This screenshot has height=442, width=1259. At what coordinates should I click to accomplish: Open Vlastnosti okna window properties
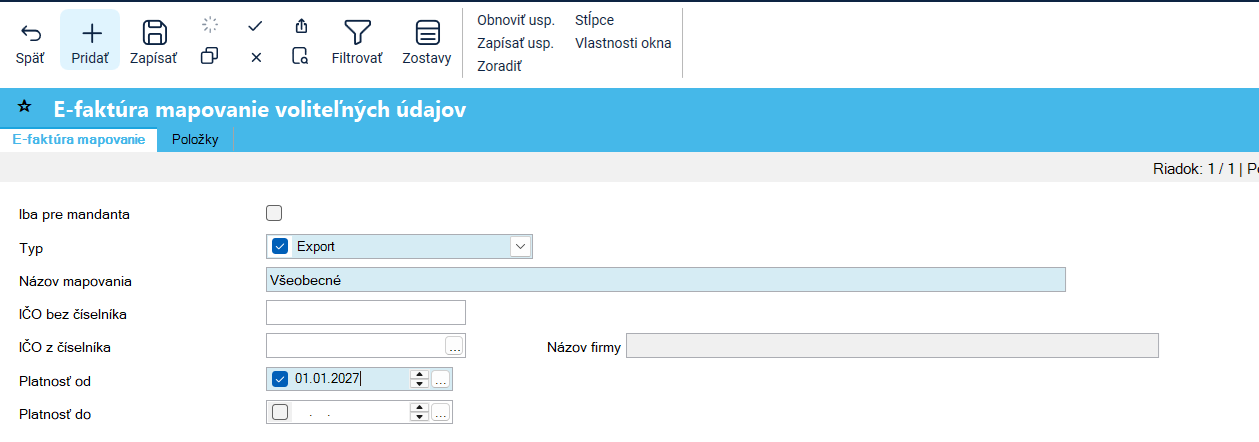[x=623, y=43]
